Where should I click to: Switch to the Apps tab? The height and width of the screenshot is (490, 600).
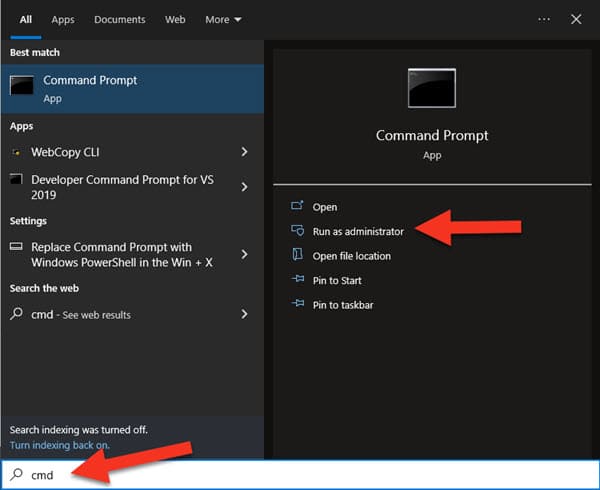[x=63, y=20]
